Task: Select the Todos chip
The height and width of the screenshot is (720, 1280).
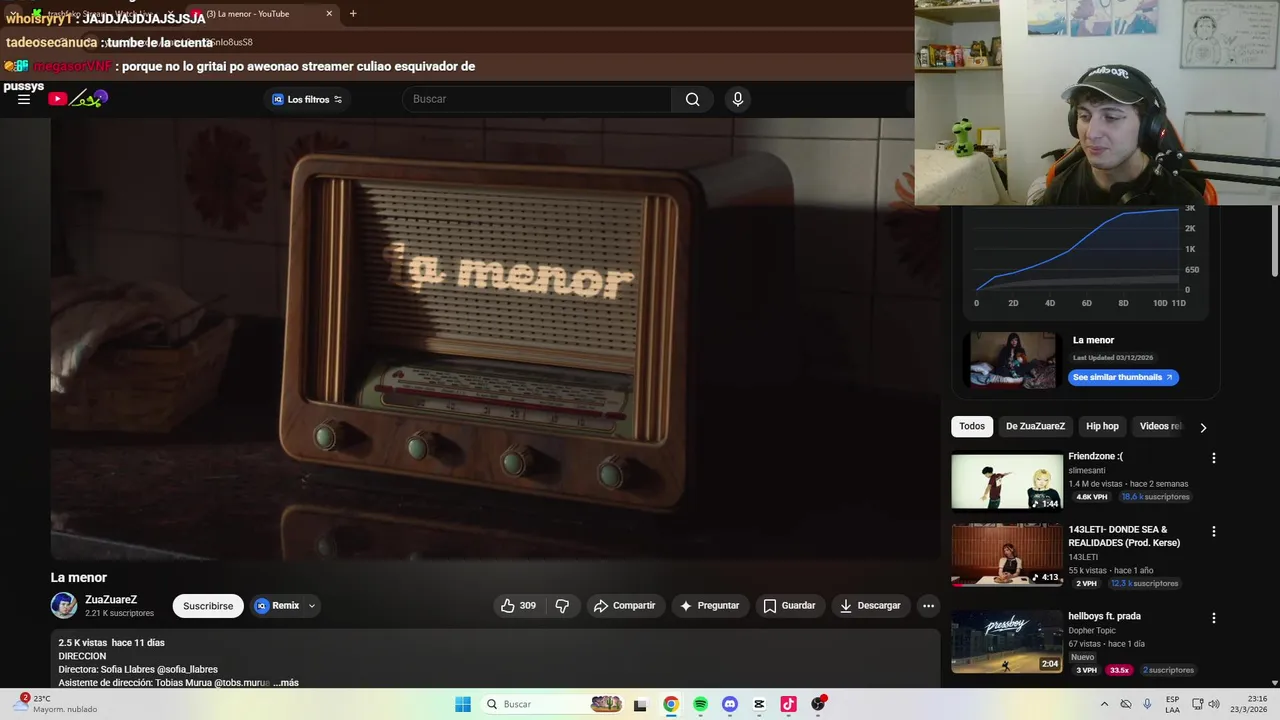Action: 972,426
